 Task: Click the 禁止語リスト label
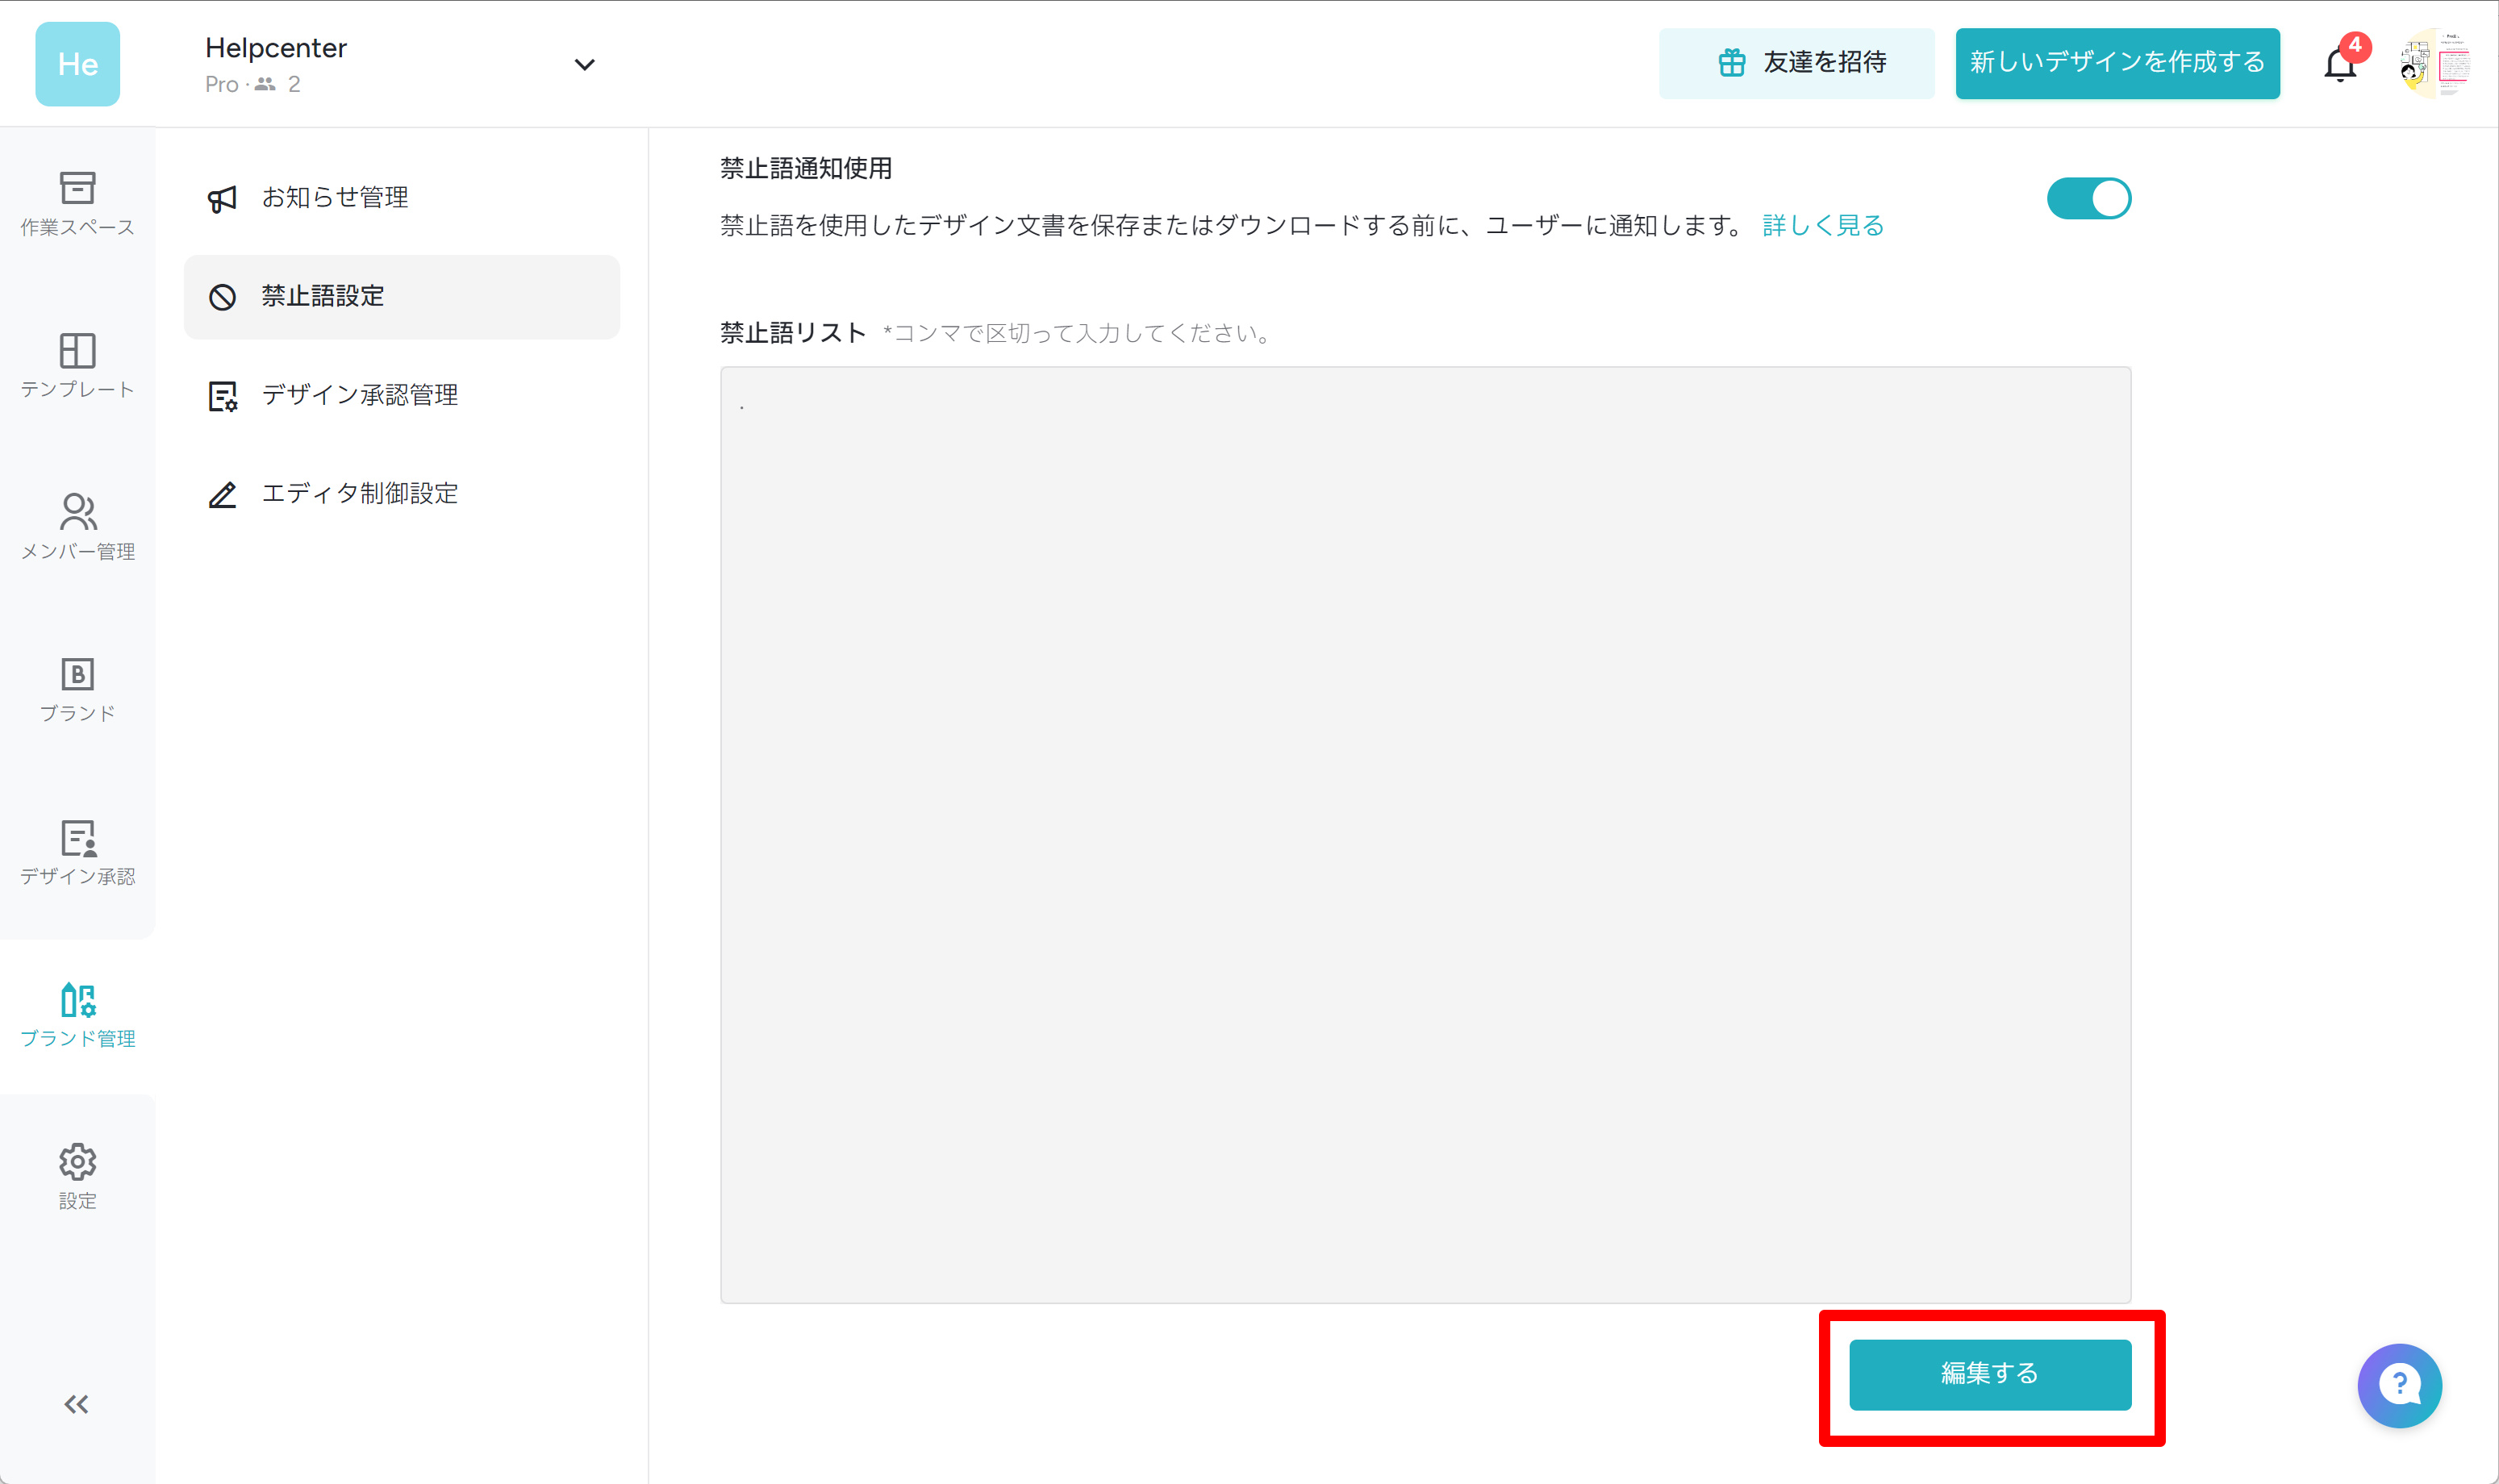793,333
